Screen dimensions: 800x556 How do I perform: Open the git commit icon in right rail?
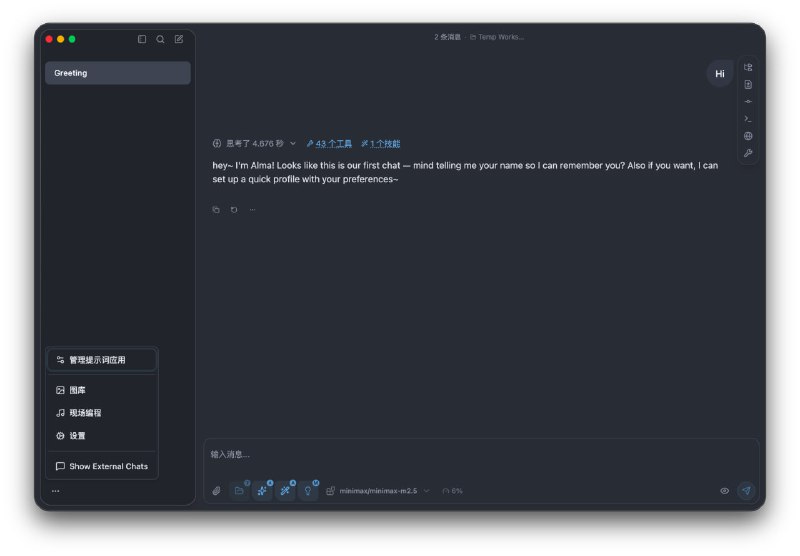pos(748,102)
